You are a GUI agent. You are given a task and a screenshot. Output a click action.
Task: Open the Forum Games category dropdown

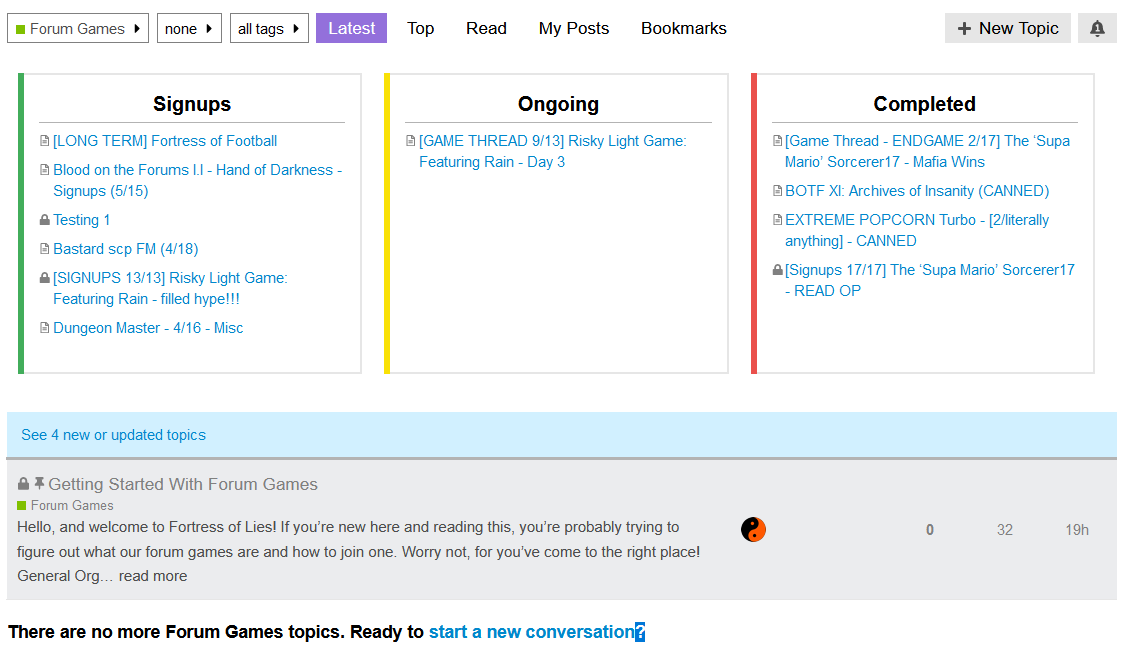pyautogui.click(x=78, y=29)
